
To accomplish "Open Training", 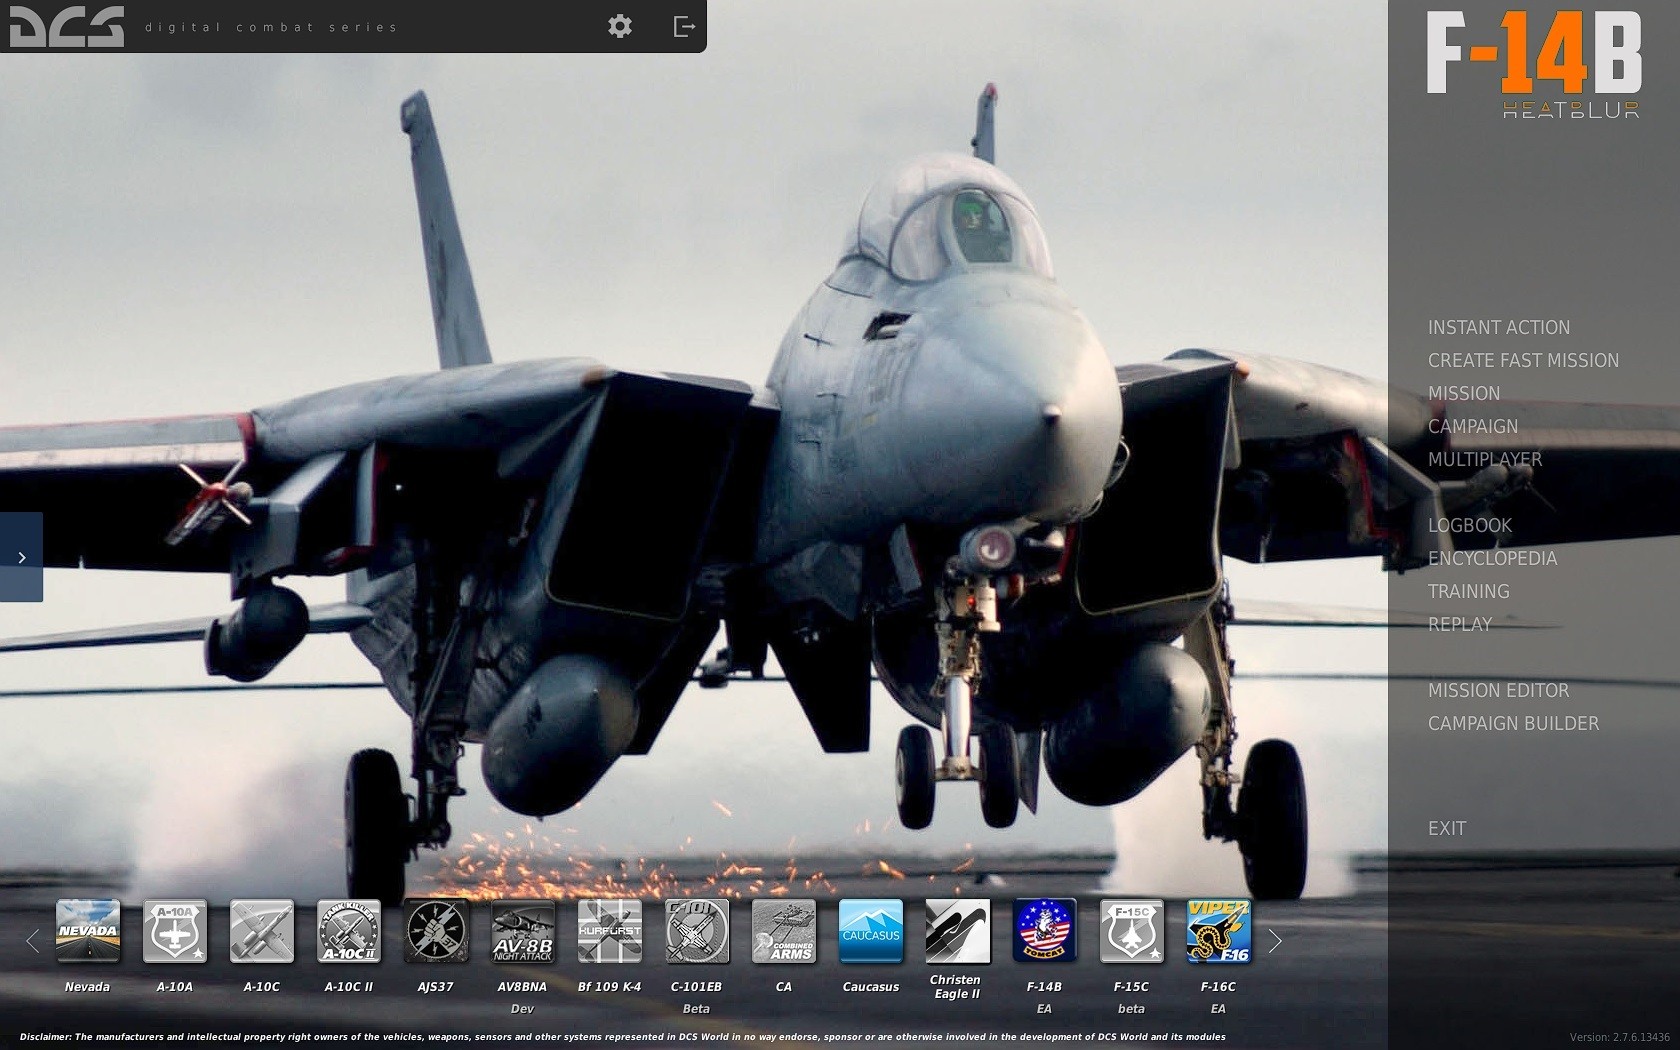I will [x=1468, y=592].
